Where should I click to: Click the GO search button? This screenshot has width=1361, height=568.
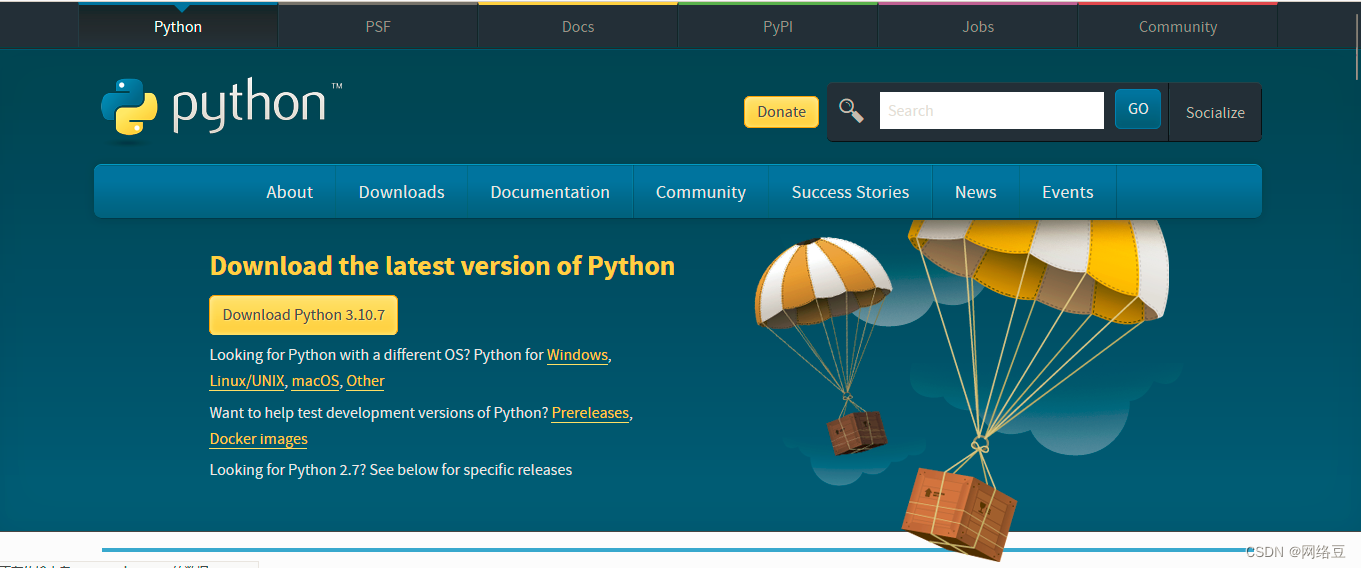1138,109
